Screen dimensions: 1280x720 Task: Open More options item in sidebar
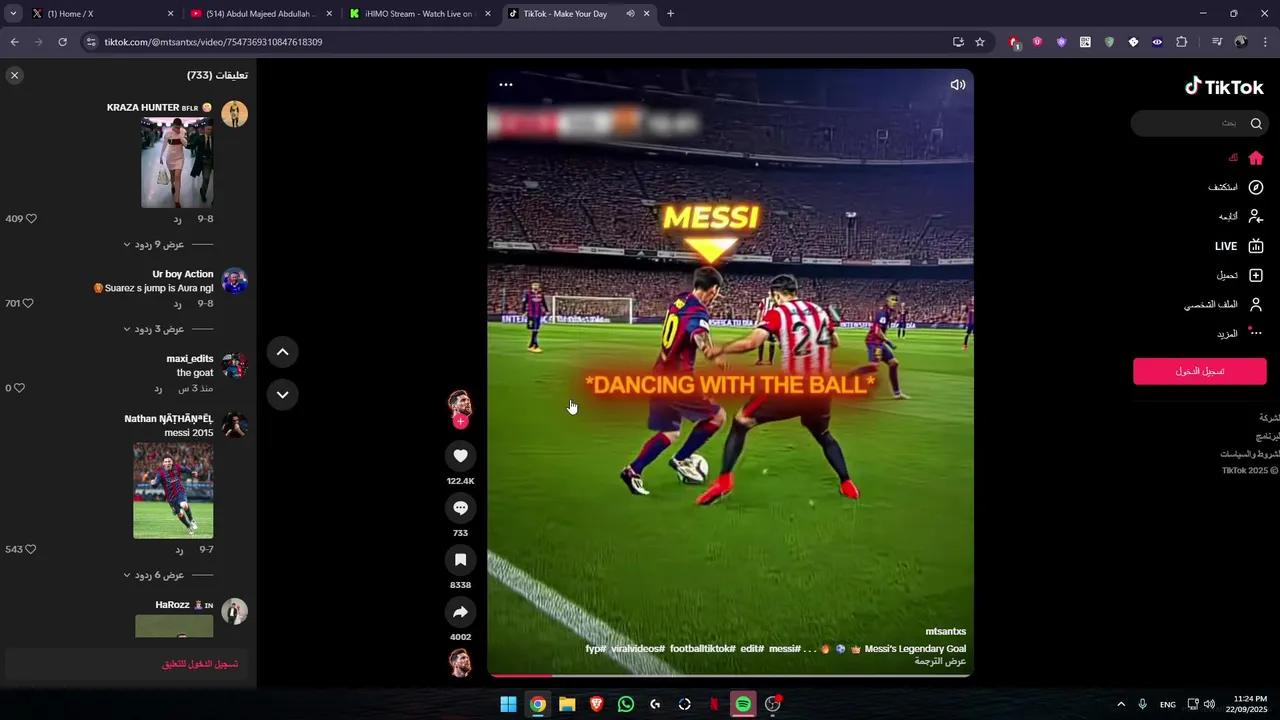click(1240, 333)
